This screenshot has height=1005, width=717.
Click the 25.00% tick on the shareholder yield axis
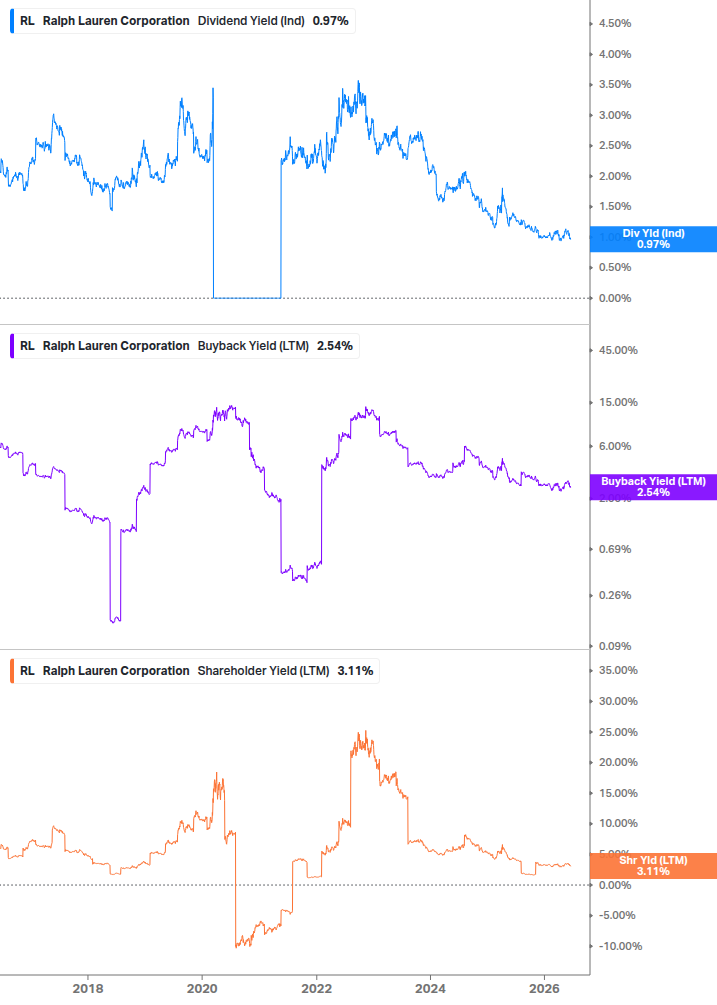tap(618, 732)
